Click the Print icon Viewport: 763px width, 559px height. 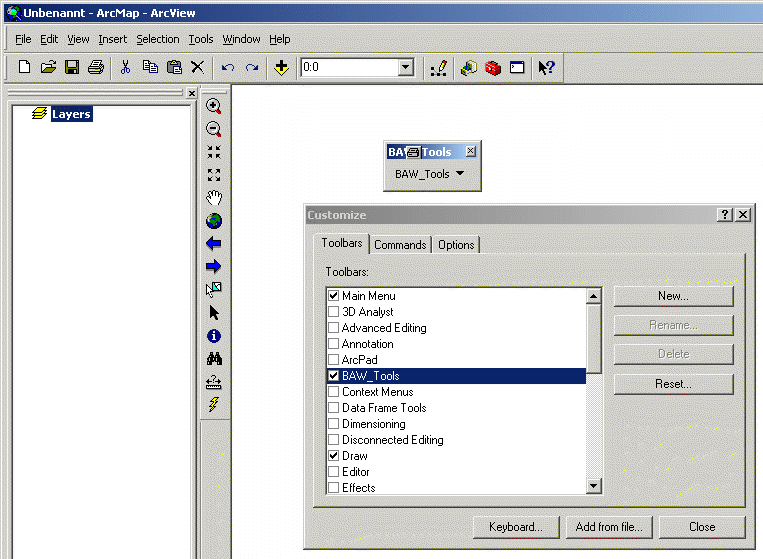(96, 67)
